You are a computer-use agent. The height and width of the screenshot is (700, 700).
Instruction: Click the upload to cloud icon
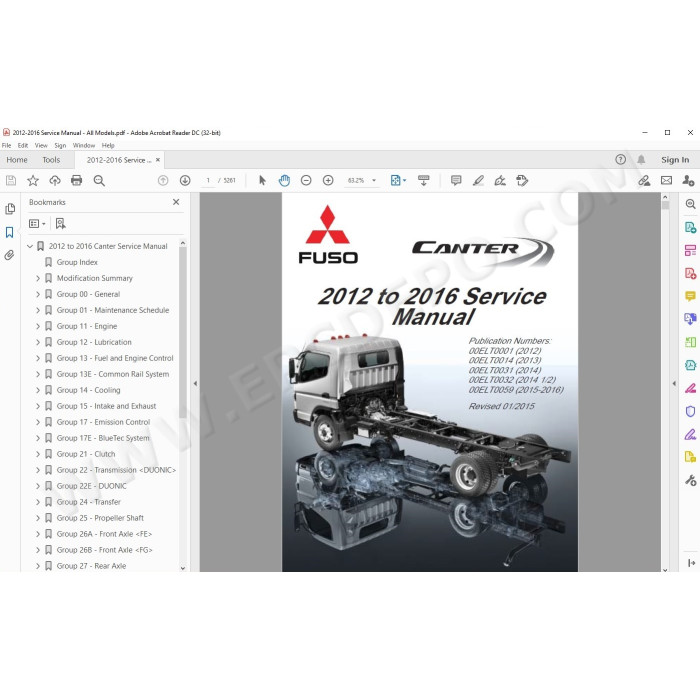pos(54,180)
